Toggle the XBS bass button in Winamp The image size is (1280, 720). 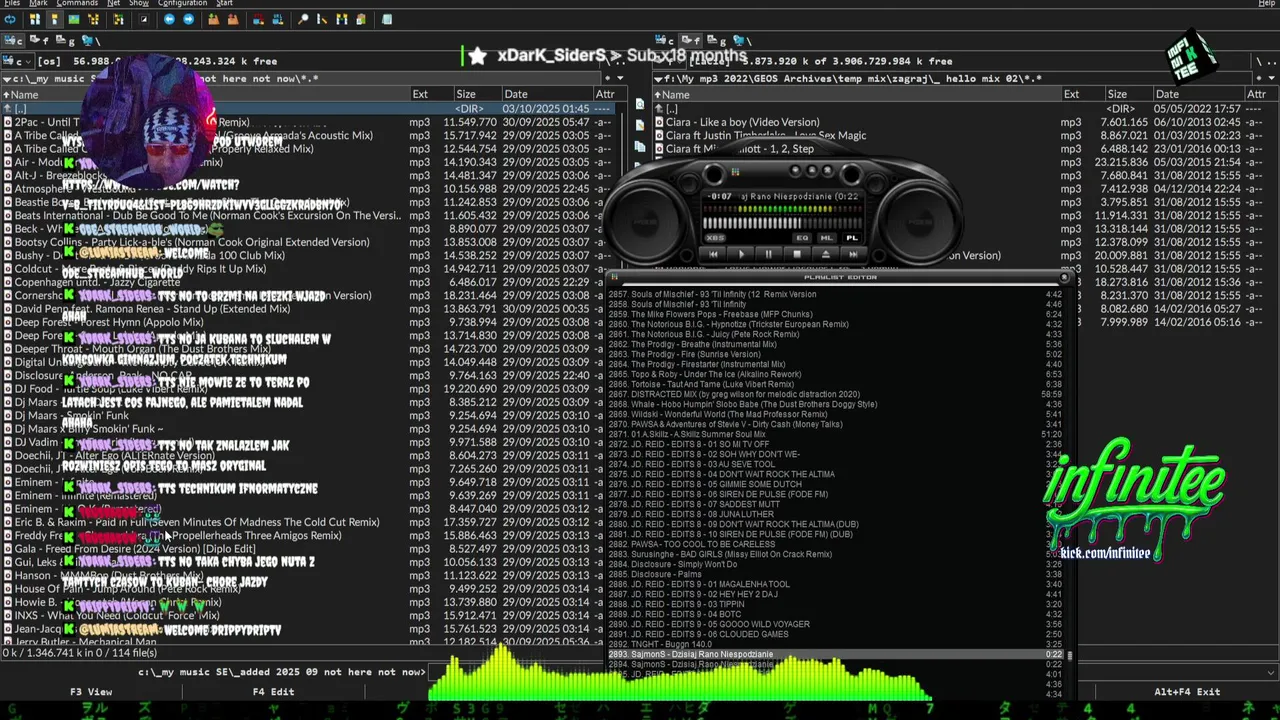pos(715,237)
